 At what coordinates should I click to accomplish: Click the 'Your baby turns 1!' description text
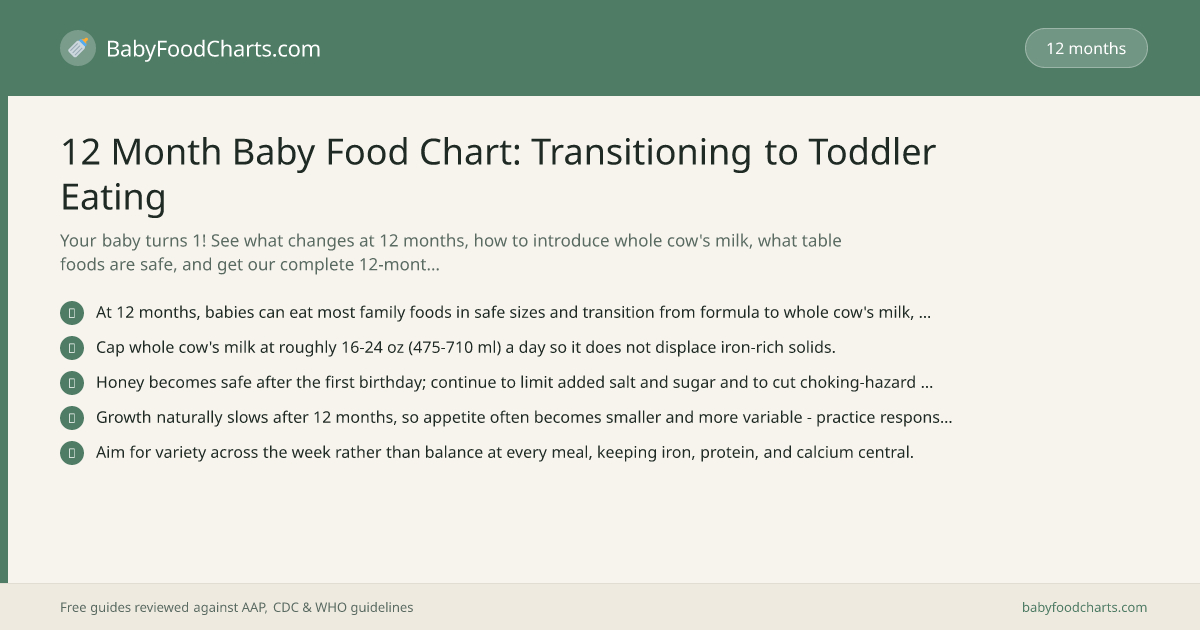(451, 253)
